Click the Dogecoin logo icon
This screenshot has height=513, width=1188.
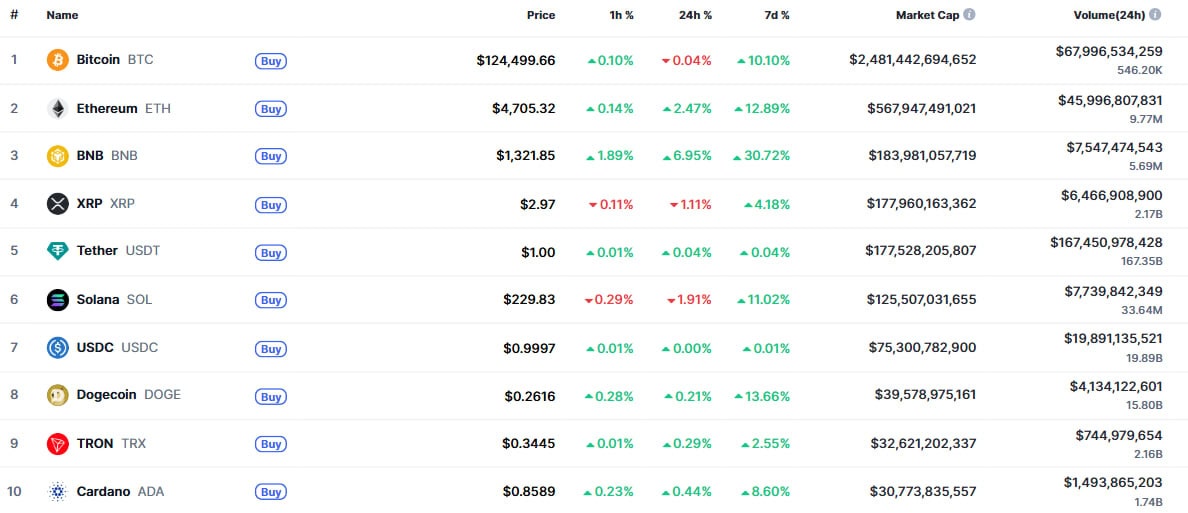[x=58, y=396]
